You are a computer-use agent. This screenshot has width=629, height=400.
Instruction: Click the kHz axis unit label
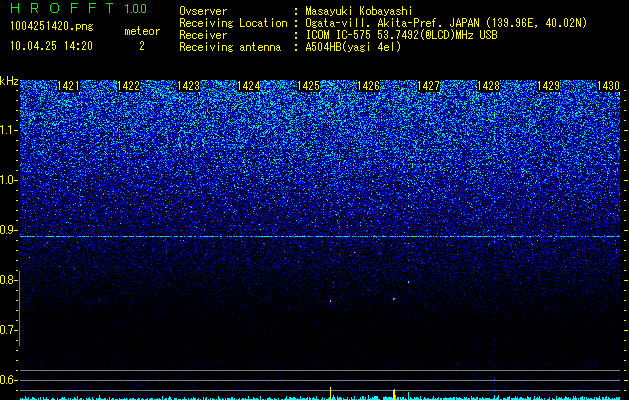click(9, 81)
